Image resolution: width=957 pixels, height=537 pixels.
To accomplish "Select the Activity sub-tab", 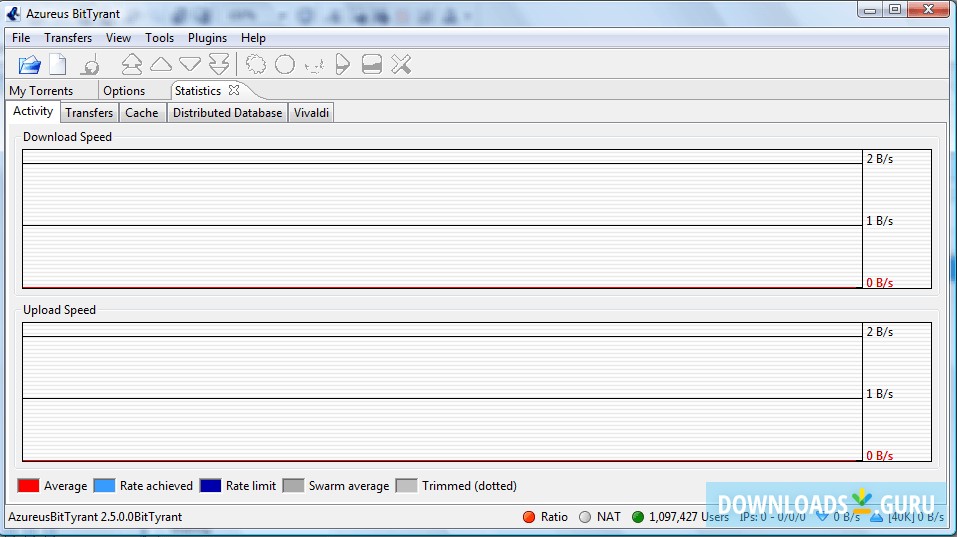I will [33, 111].
